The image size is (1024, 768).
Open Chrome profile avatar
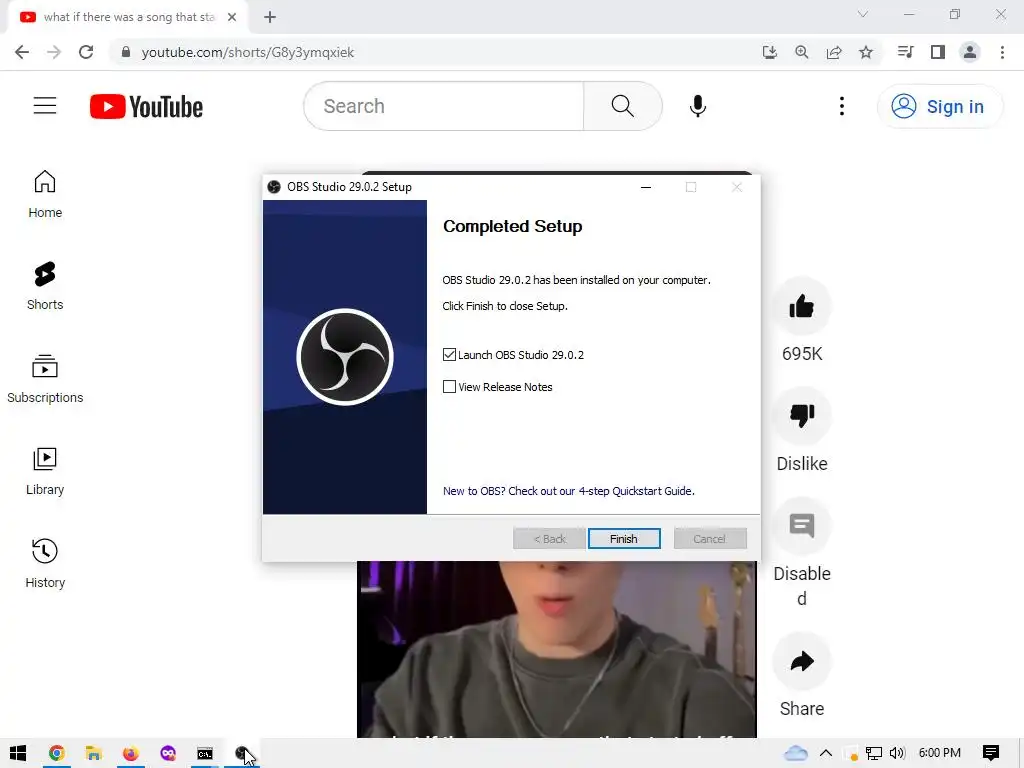[970, 52]
